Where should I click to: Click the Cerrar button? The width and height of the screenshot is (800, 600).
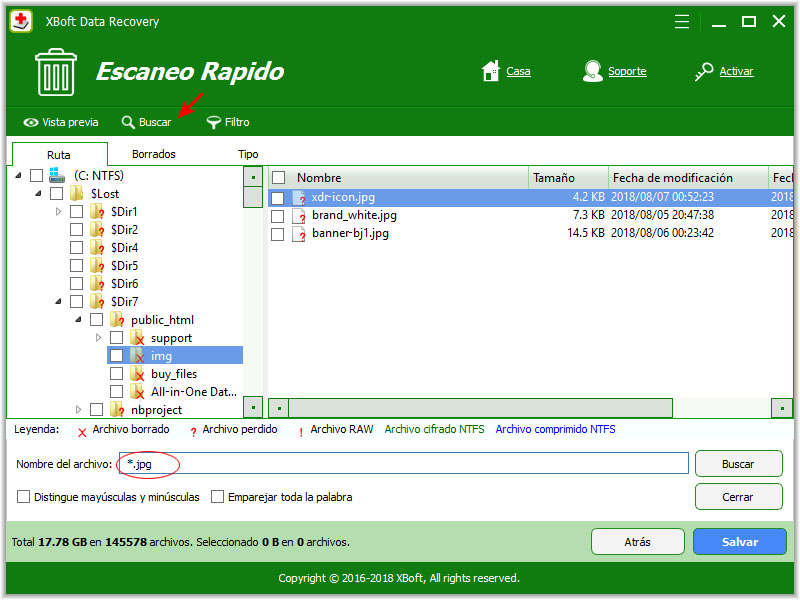pyautogui.click(x=738, y=496)
